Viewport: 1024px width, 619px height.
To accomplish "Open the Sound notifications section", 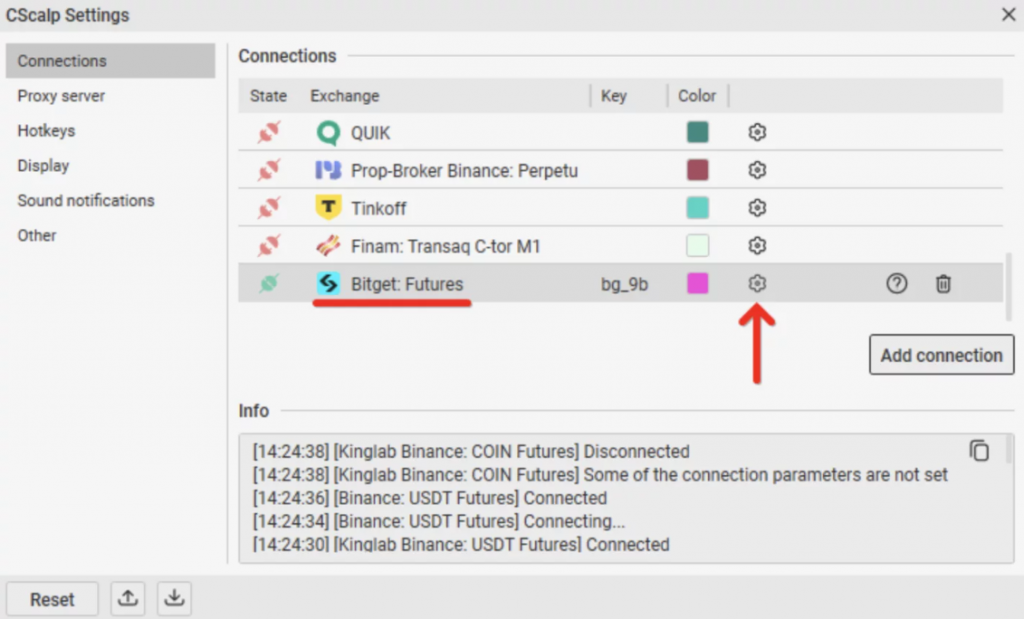I will pos(86,200).
